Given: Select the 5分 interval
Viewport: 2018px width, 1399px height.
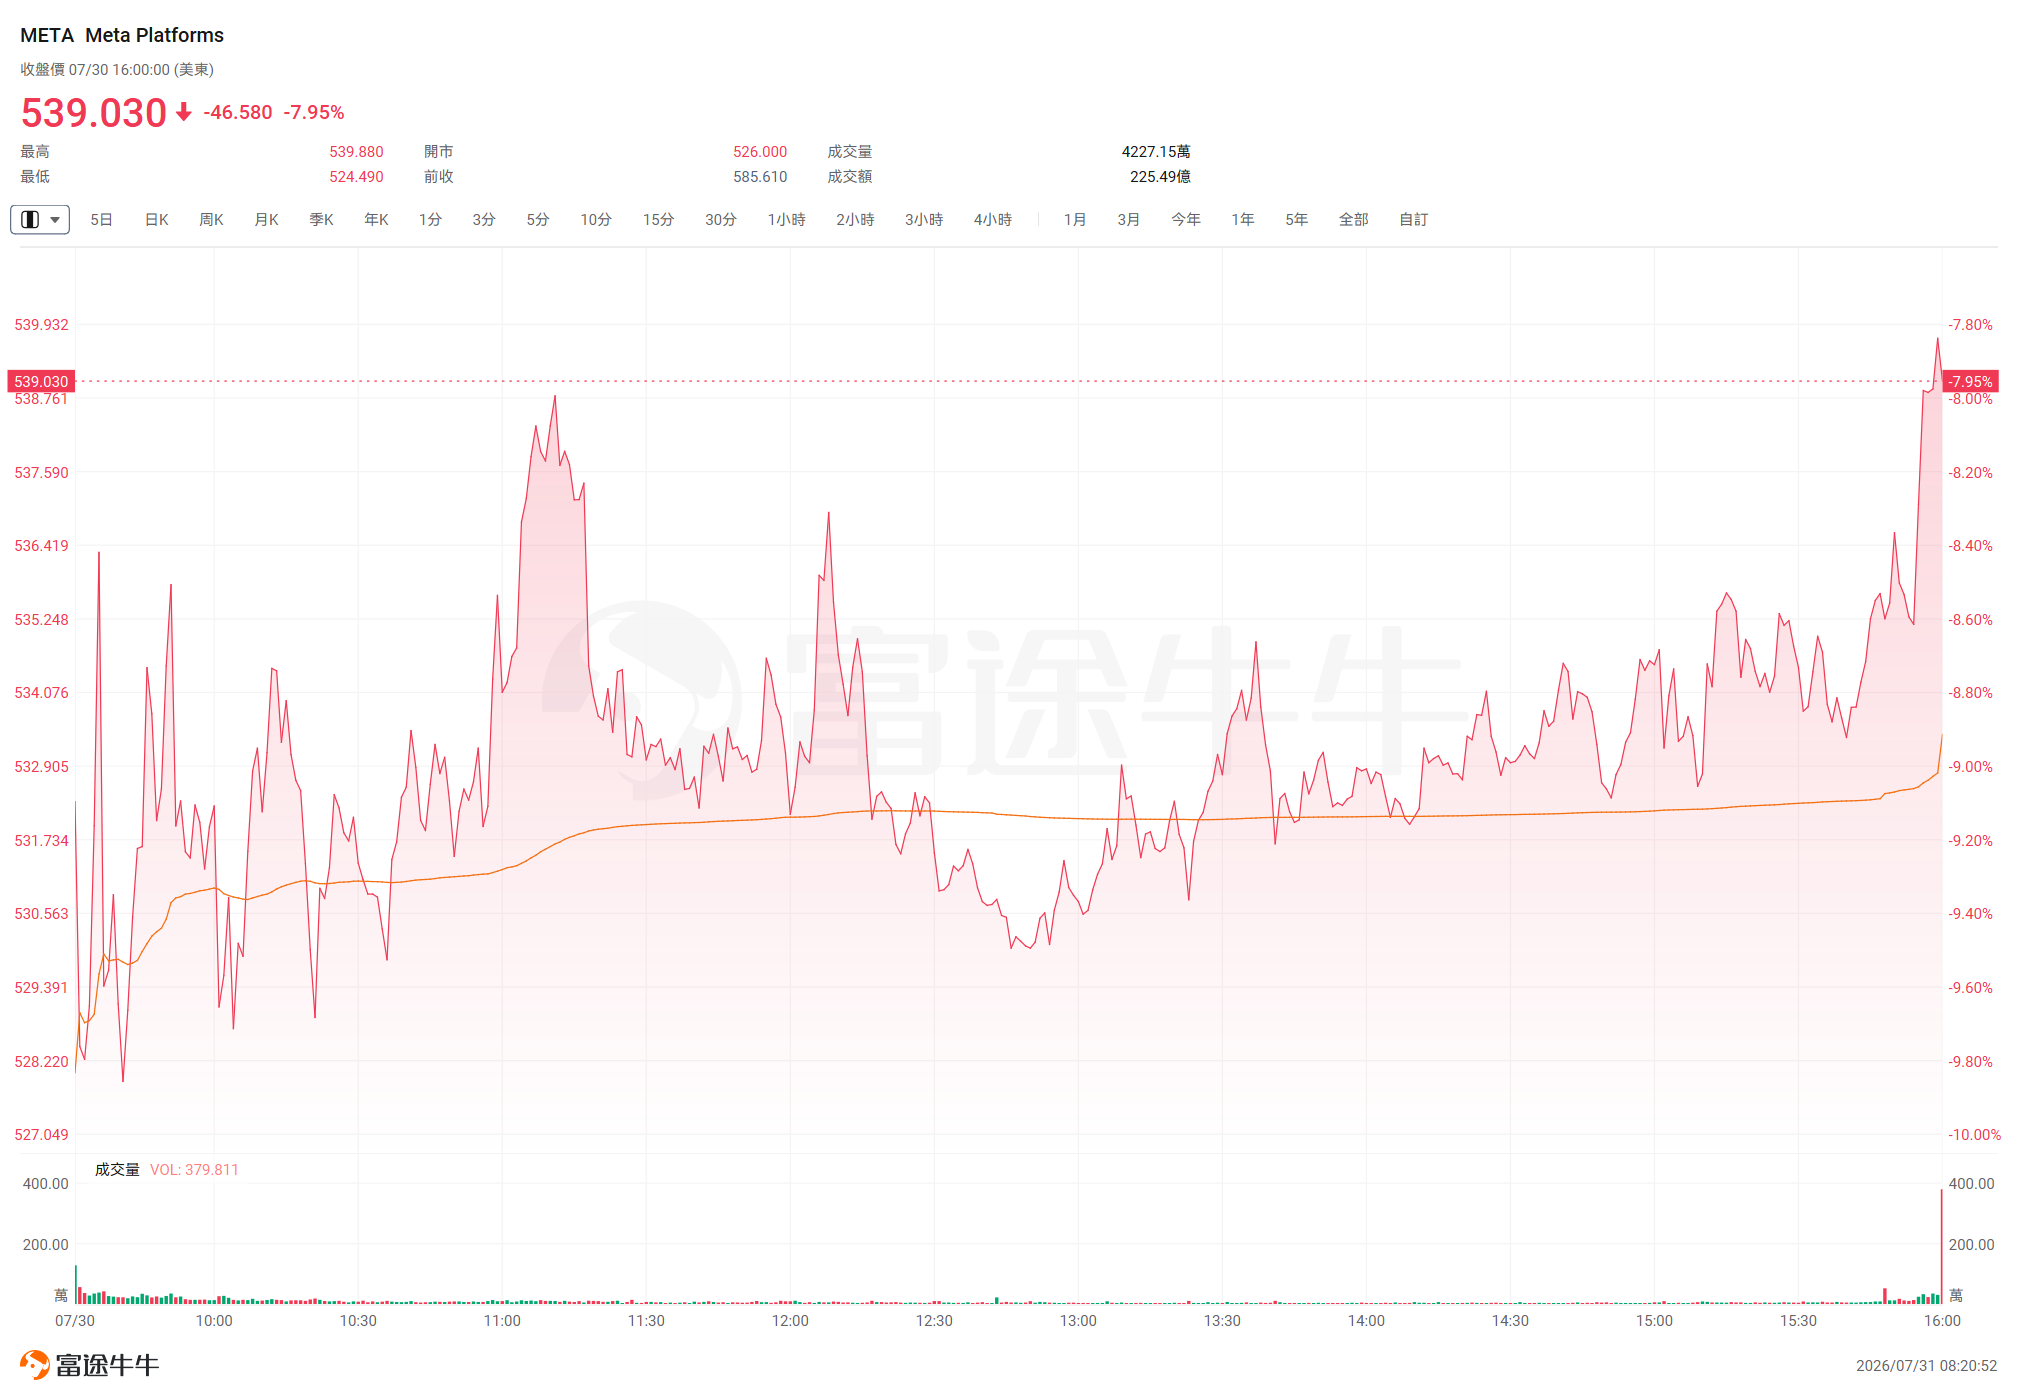Looking at the screenshot, I should point(538,219).
